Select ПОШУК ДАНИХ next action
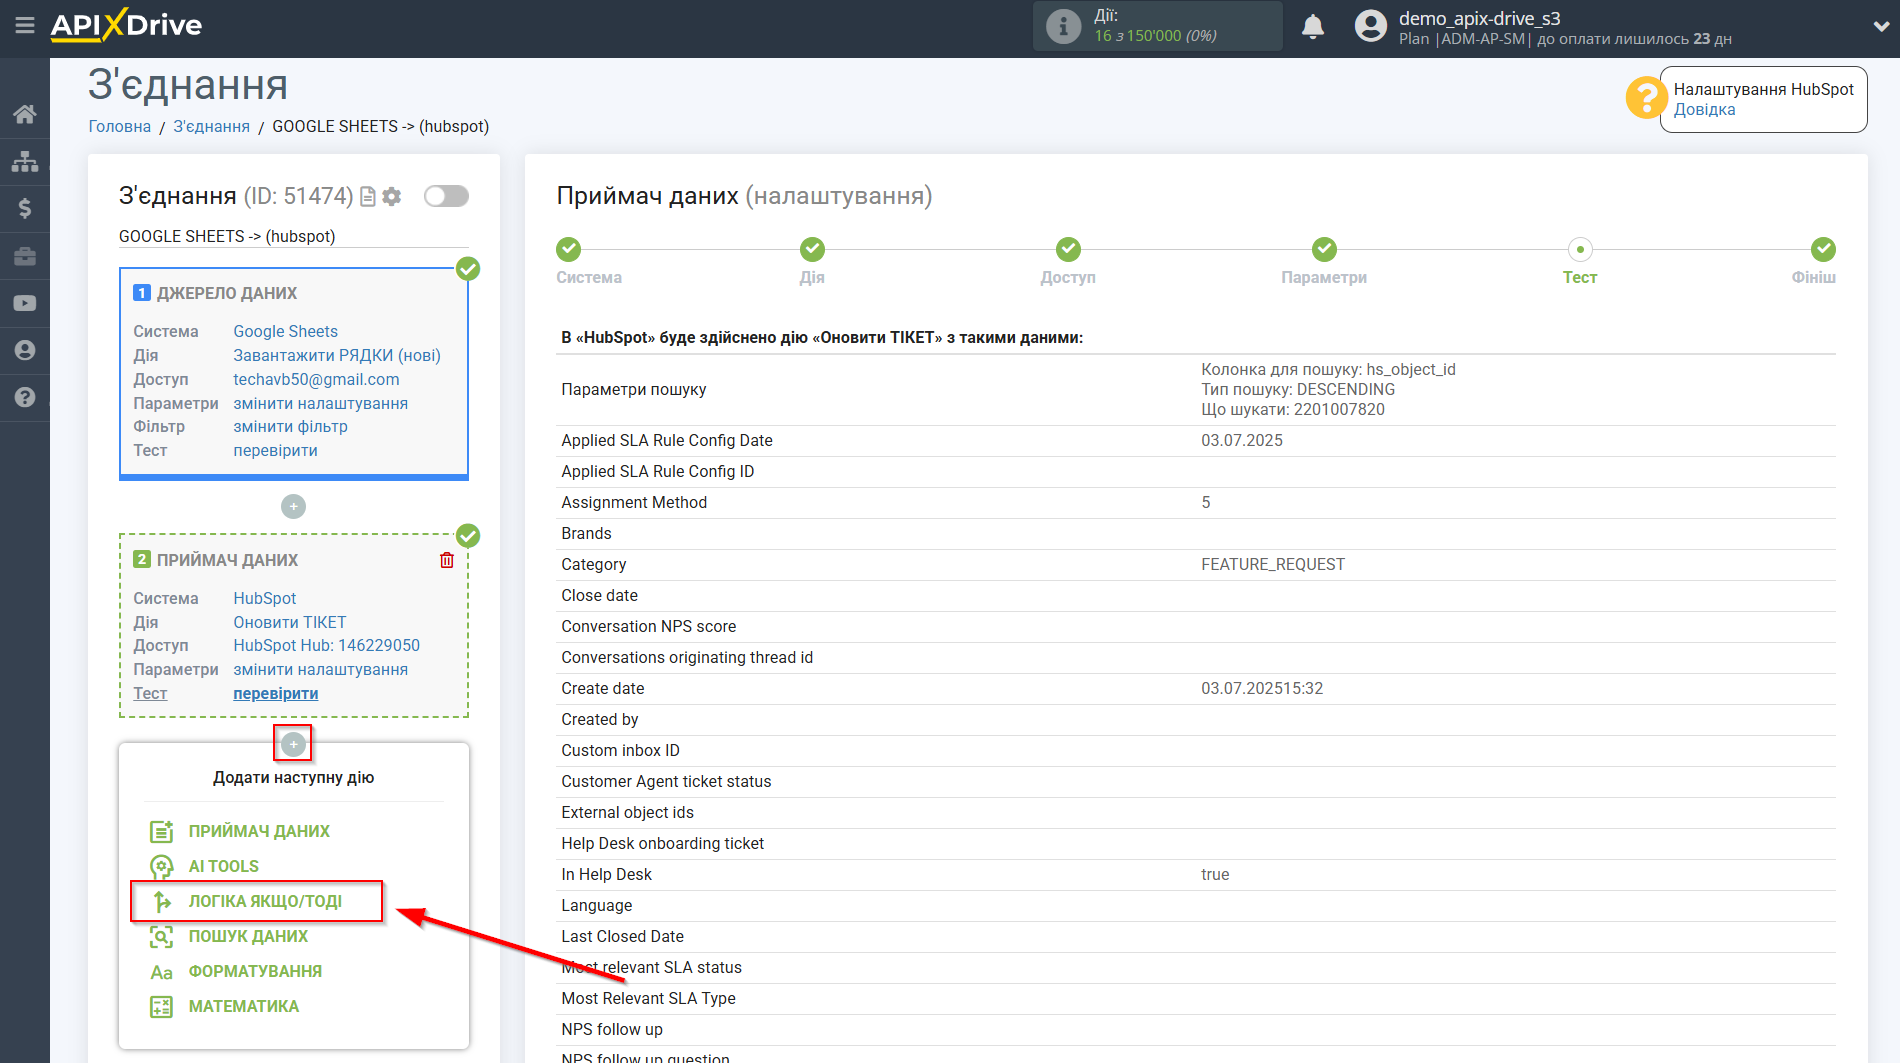This screenshot has width=1900, height=1063. (248, 936)
